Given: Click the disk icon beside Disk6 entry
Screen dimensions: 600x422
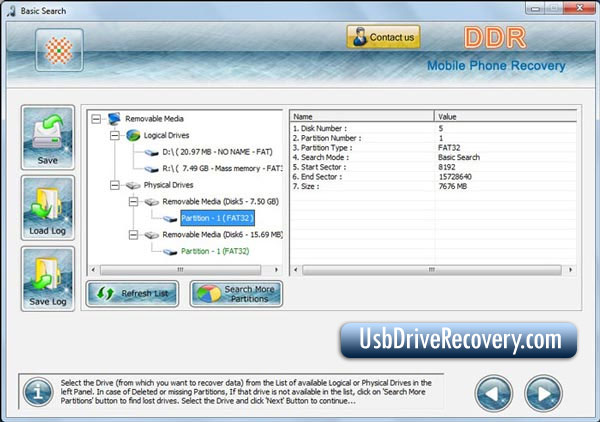Looking at the screenshot, I should pyautogui.click(x=152, y=235).
